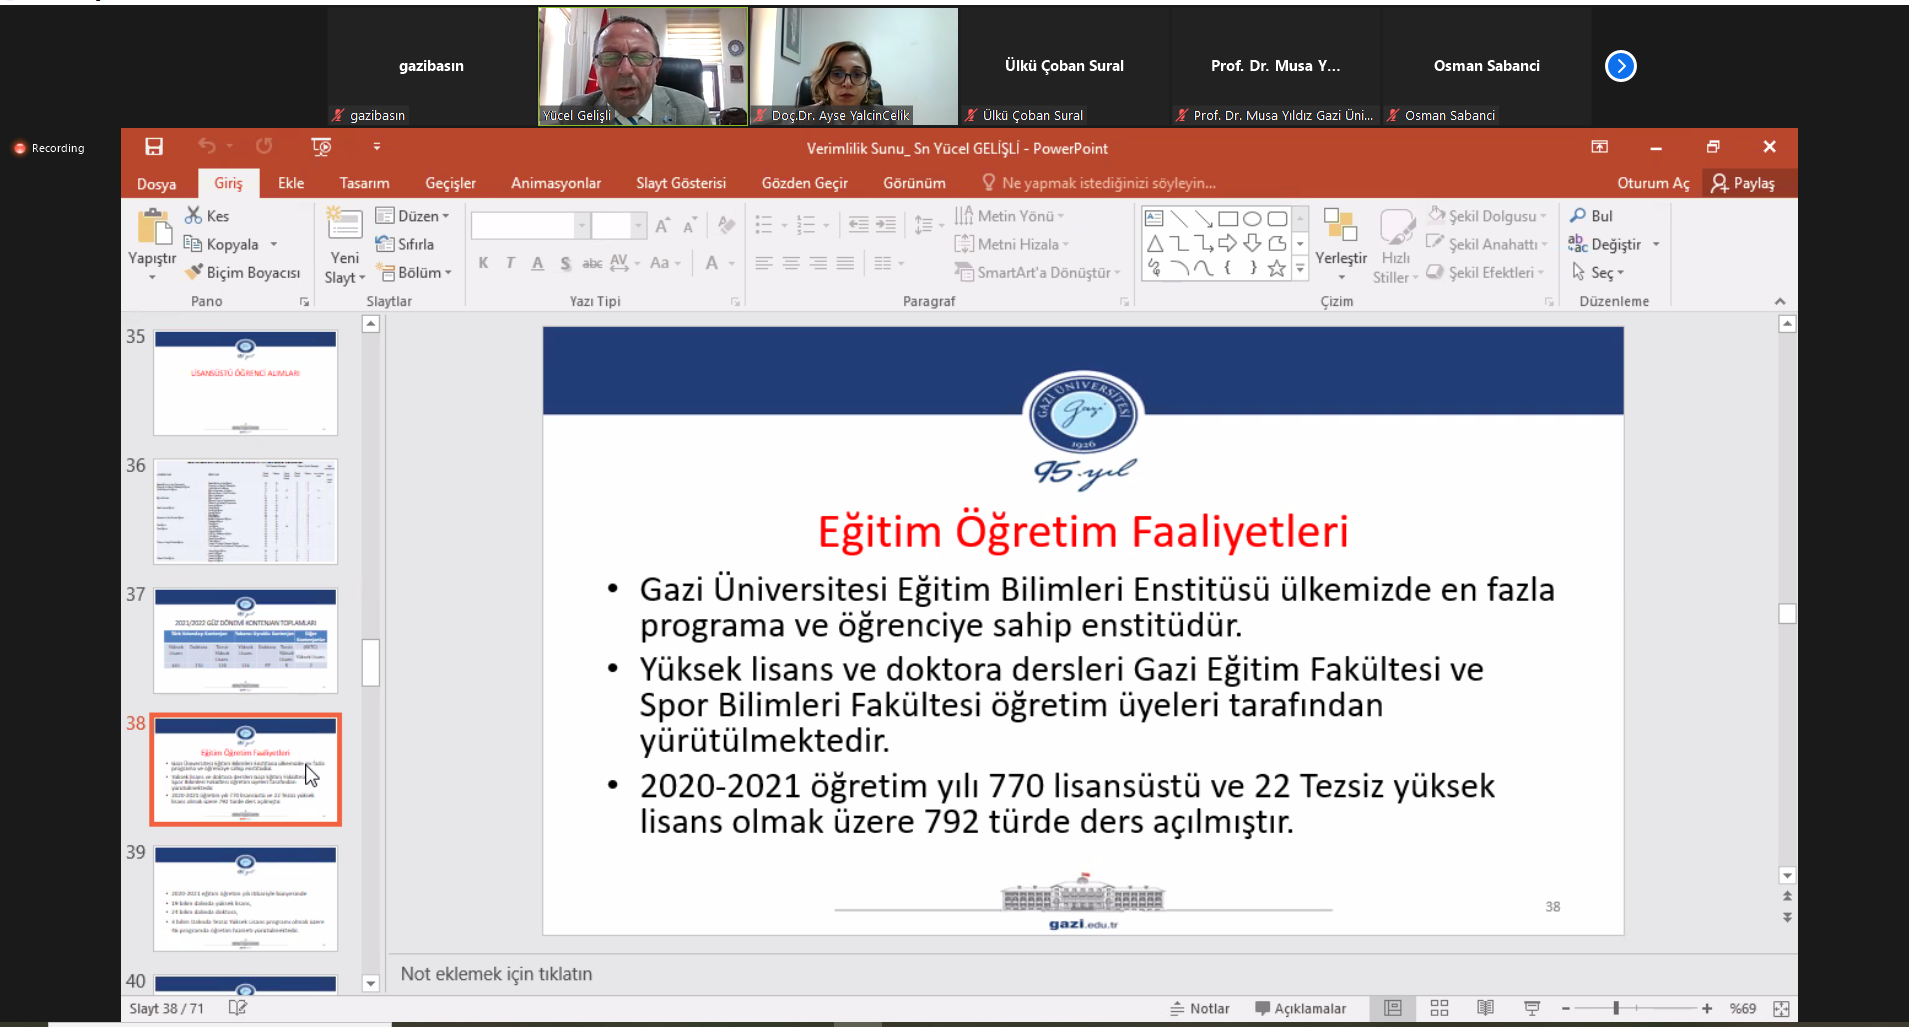Click Bul find command
The width and height of the screenshot is (1909, 1027).
(1591, 216)
